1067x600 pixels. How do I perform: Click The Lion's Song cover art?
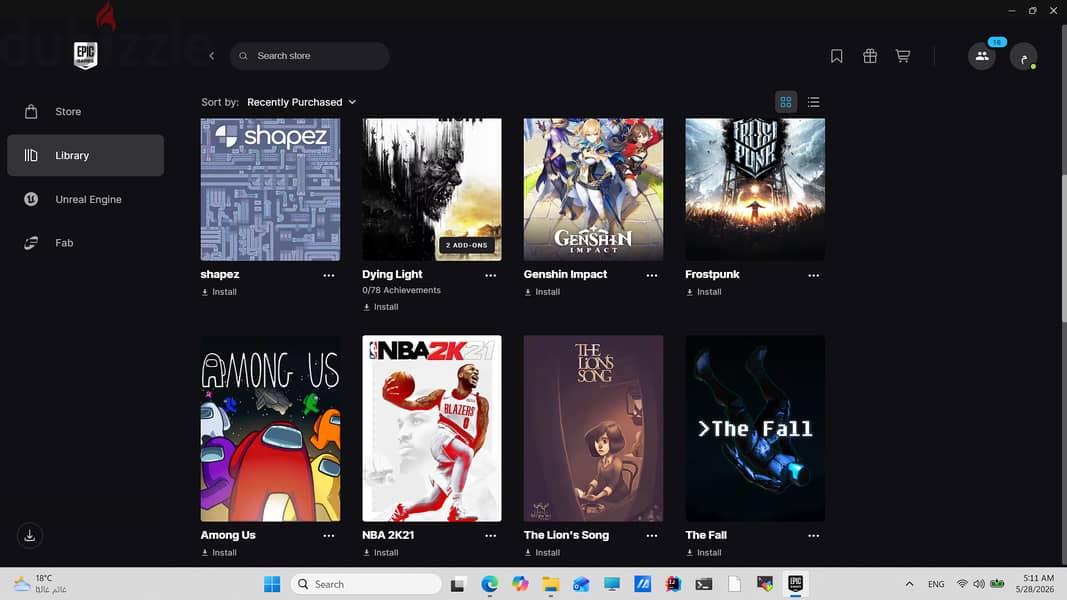pos(593,429)
